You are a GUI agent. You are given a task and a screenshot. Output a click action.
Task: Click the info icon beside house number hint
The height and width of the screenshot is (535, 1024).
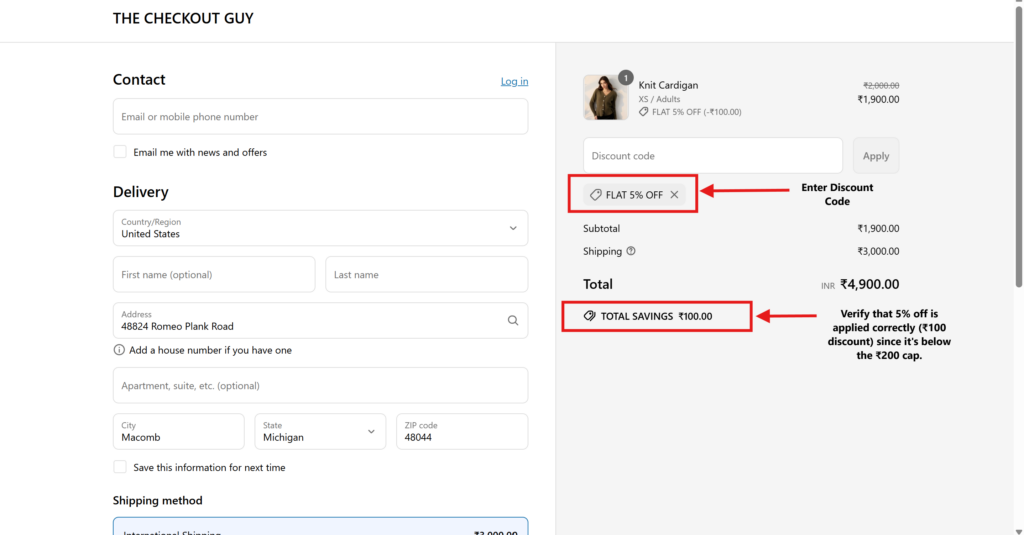click(x=119, y=350)
